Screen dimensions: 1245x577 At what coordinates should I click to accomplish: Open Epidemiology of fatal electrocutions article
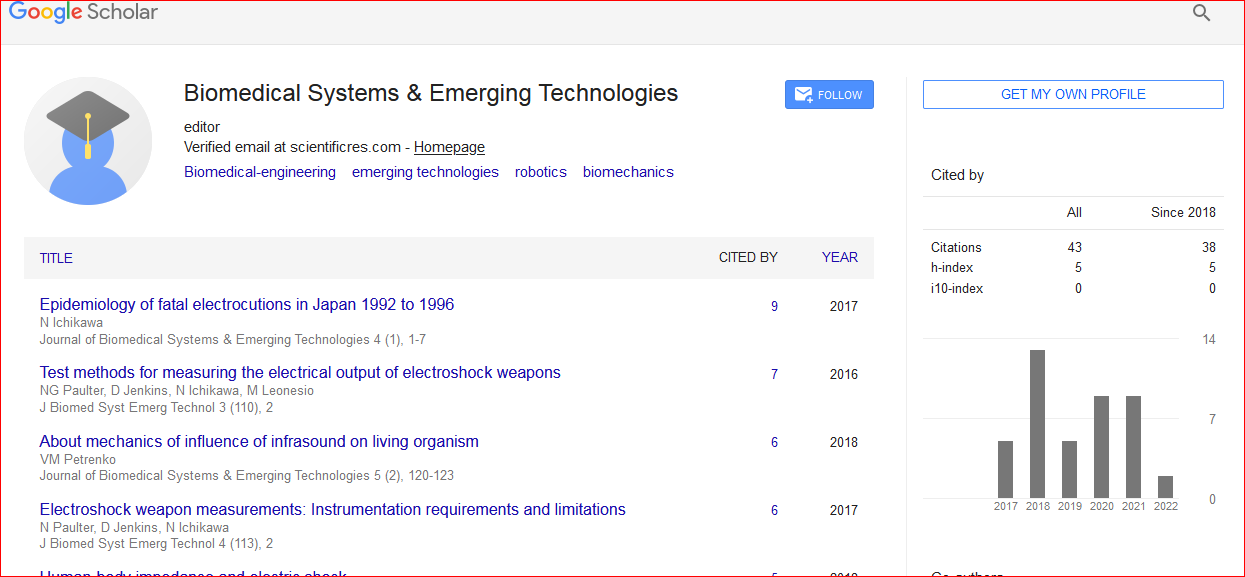pyautogui.click(x=247, y=304)
